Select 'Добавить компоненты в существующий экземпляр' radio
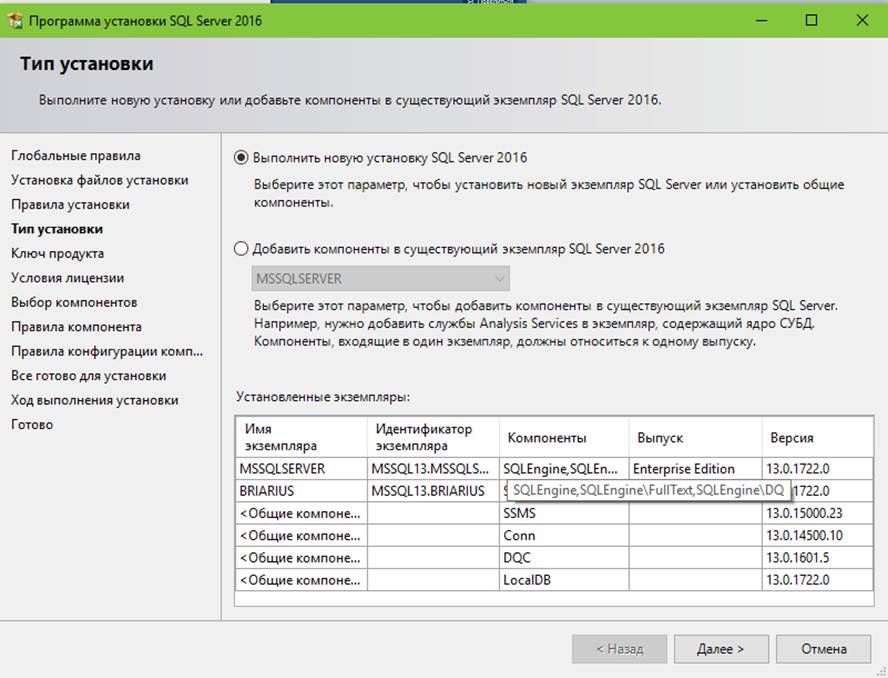The width and height of the screenshot is (888, 678). [x=241, y=249]
